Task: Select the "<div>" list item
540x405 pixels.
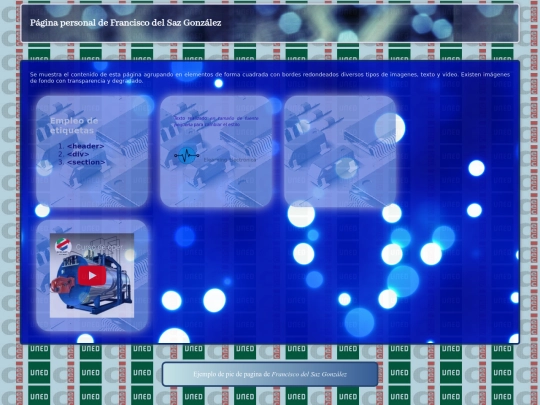Action: (78, 154)
